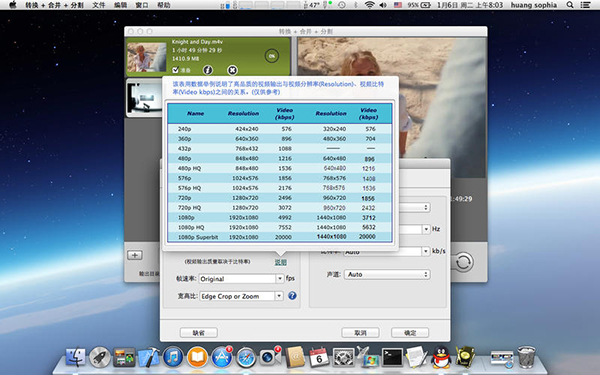Toggle the 准备 checkbox on Knight and Day
600x375 pixels.
pyautogui.click(x=176, y=70)
